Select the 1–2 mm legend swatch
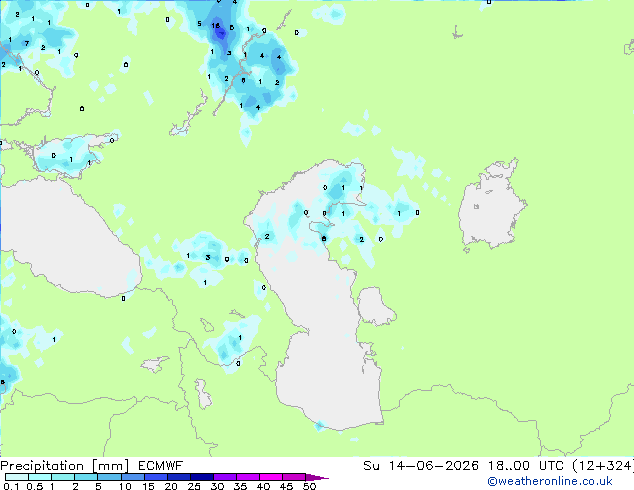Viewport: 634px width, 490px height. [x=63, y=477]
